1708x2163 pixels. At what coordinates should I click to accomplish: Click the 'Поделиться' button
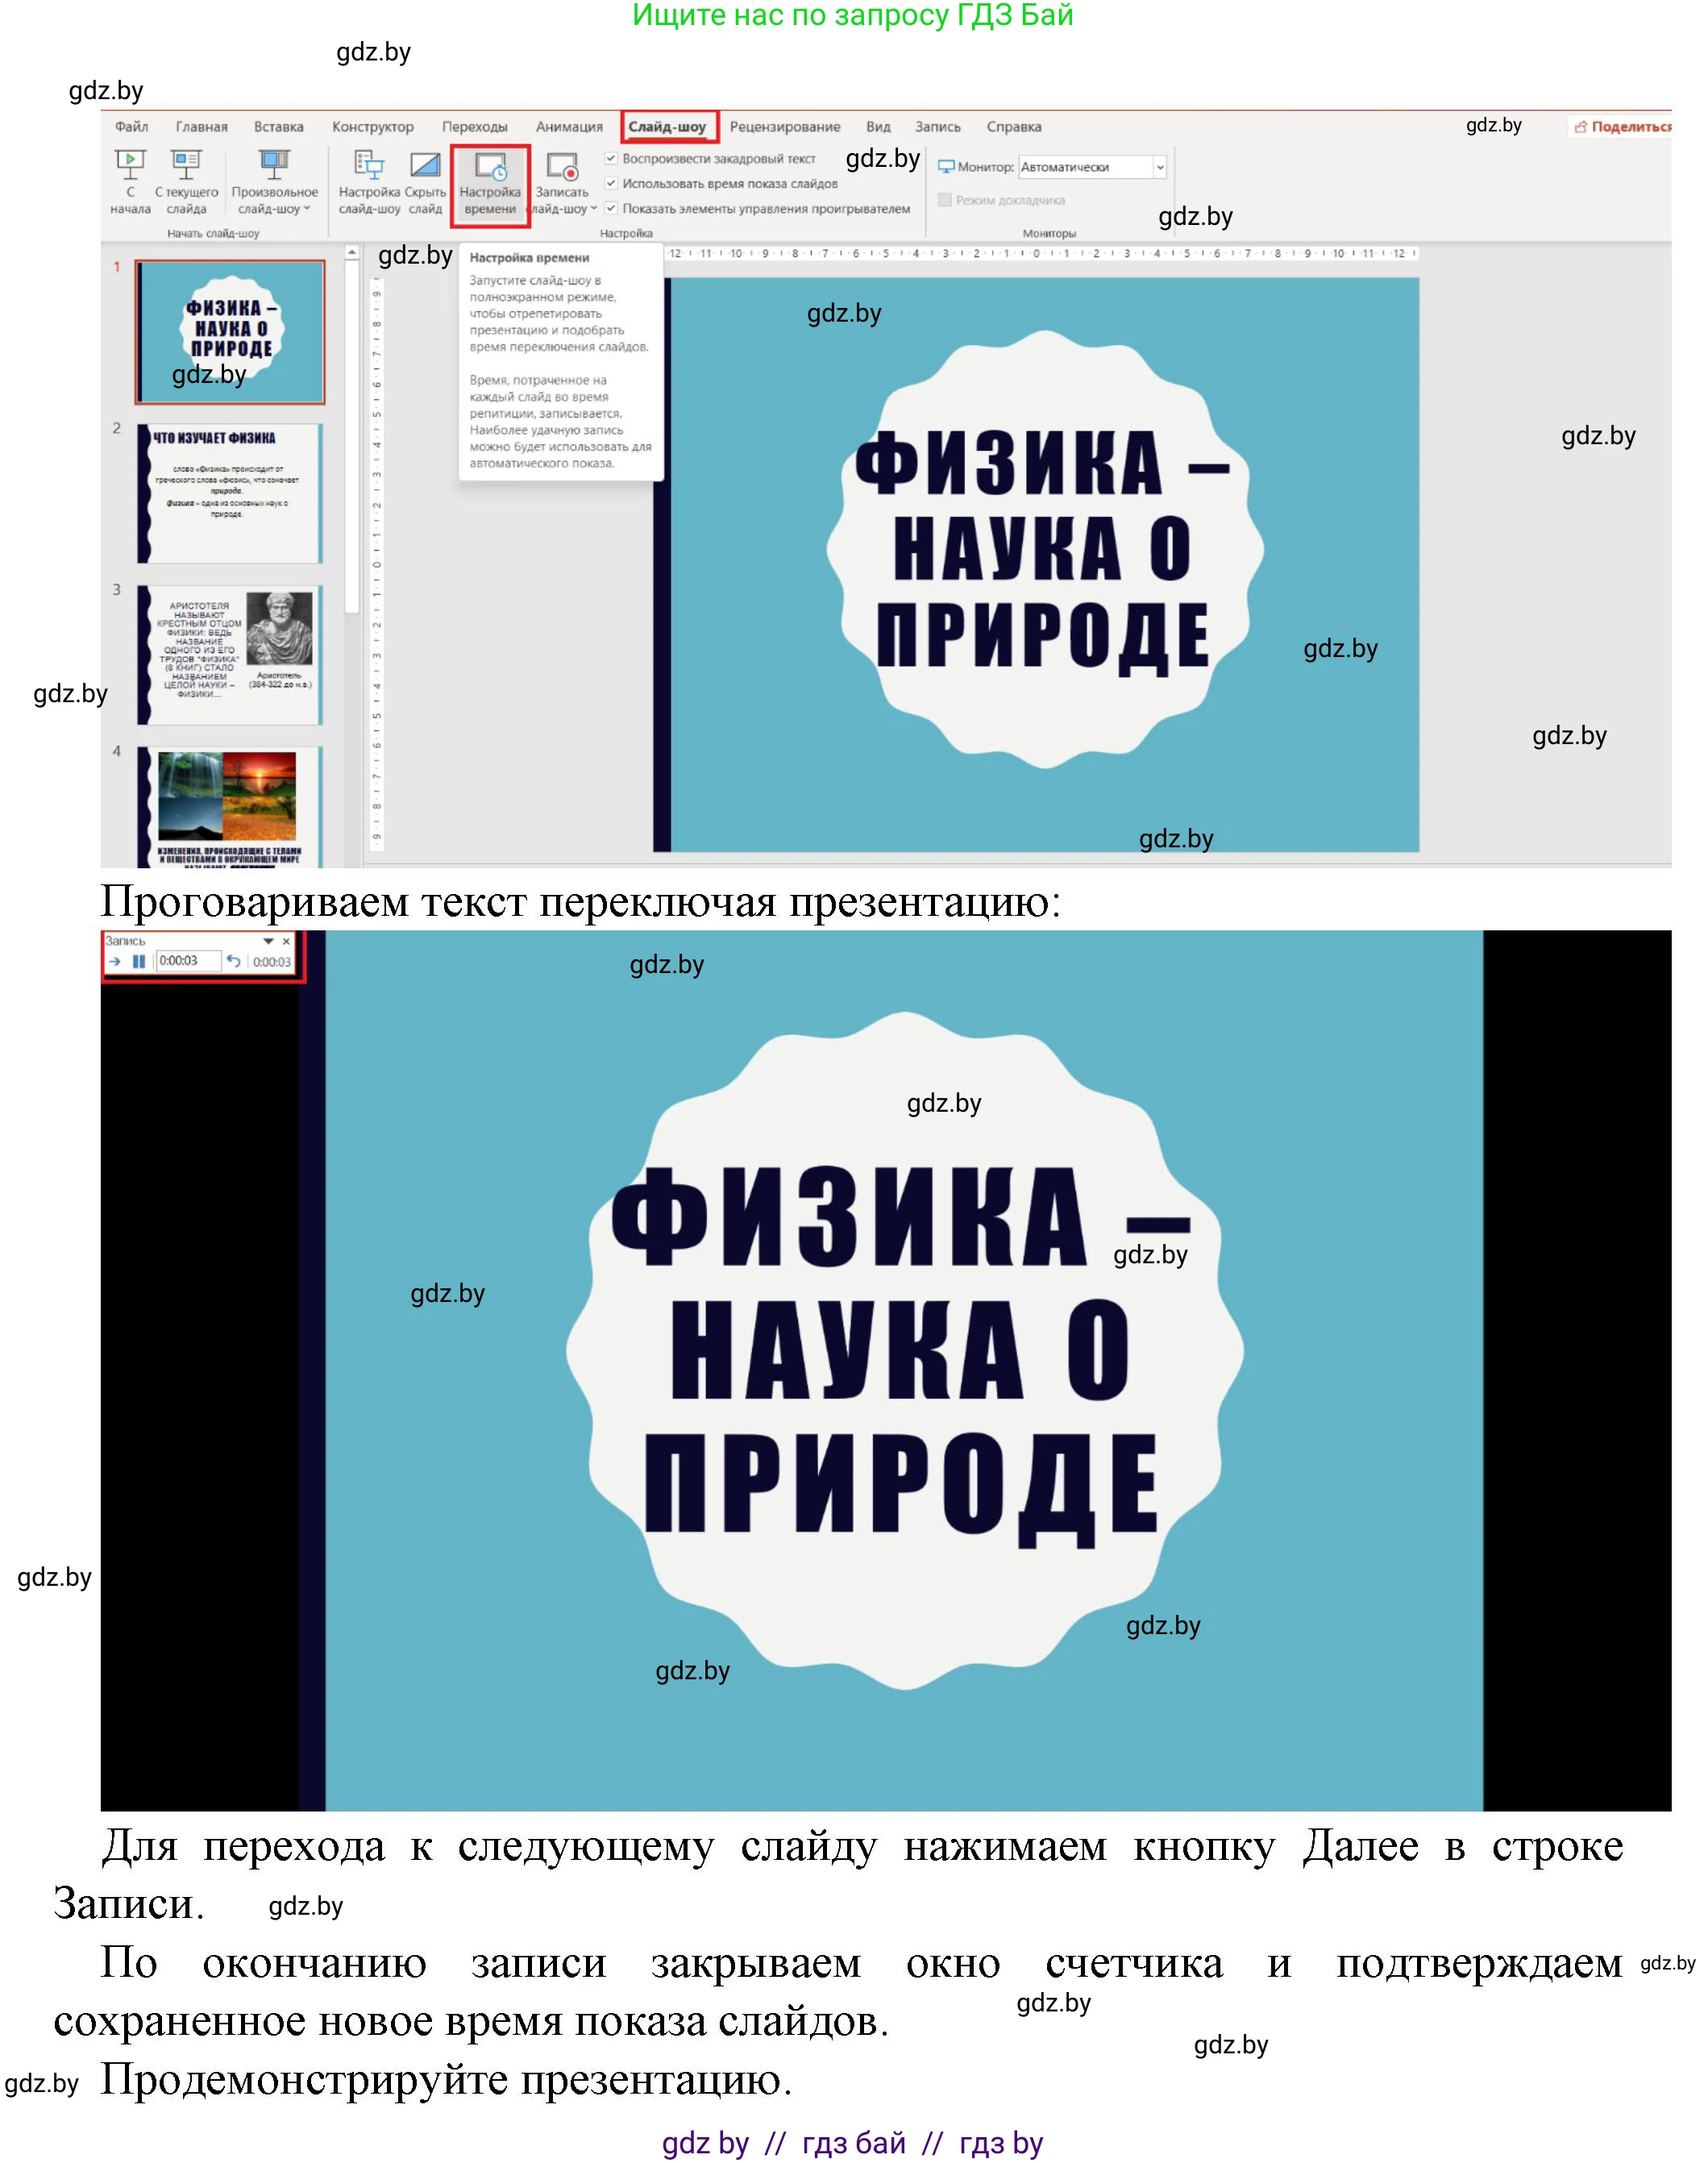point(1624,125)
